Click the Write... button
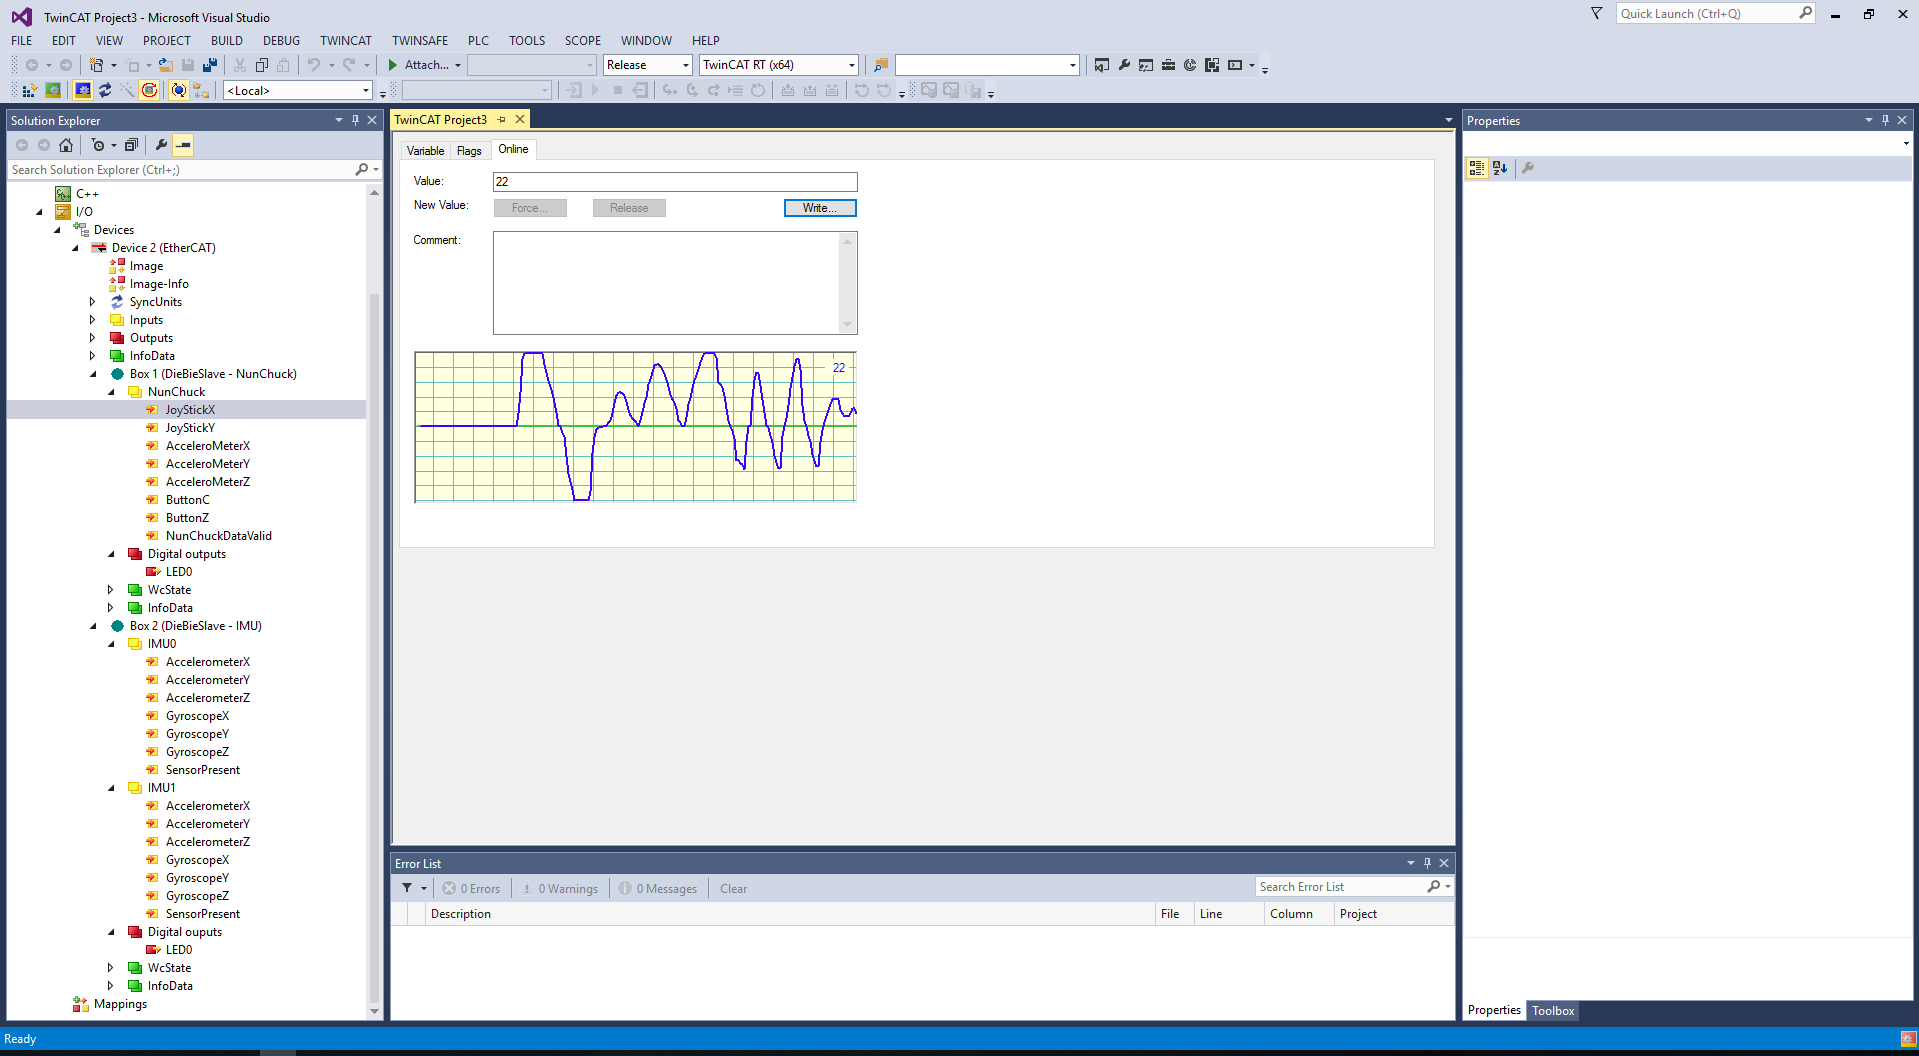The image size is (1919, 1056). pyautogui.click(x=820, y=208)
